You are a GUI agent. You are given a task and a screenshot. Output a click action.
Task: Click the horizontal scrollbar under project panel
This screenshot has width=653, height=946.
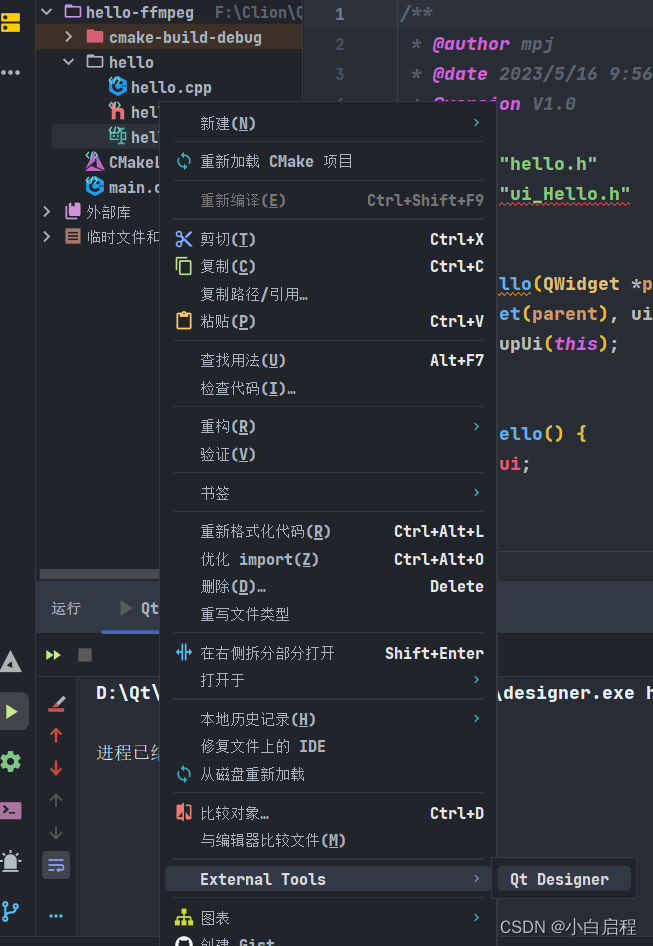[x=100, y=573]
